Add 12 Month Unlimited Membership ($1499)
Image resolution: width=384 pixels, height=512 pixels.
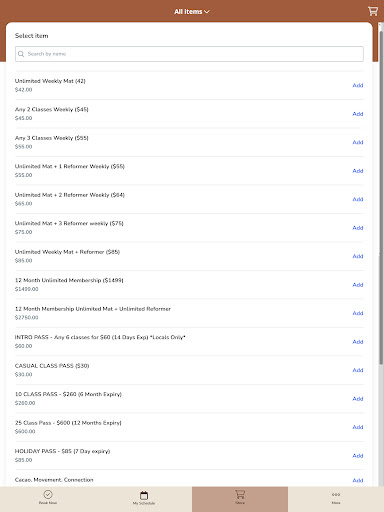point(358,285)
